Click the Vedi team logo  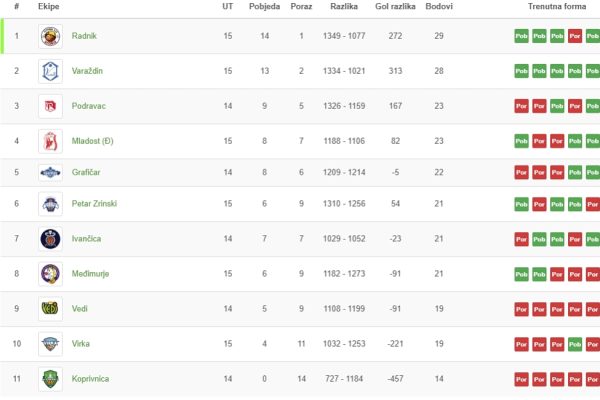pos(51,309)
